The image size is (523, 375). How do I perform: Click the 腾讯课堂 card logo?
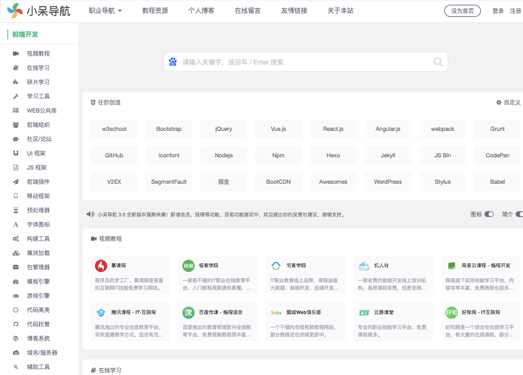(x=101, y=313)
